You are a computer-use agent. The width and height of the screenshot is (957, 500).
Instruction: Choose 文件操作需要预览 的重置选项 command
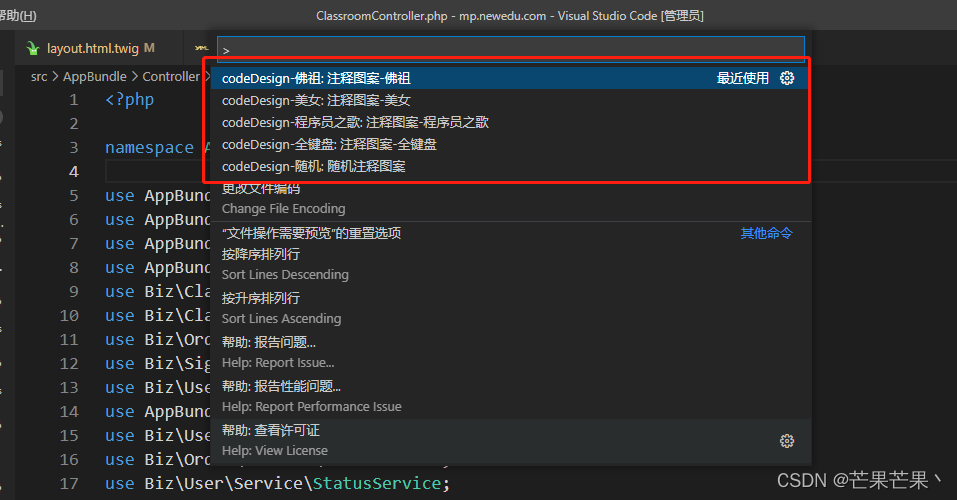click(x=510, y=233)
